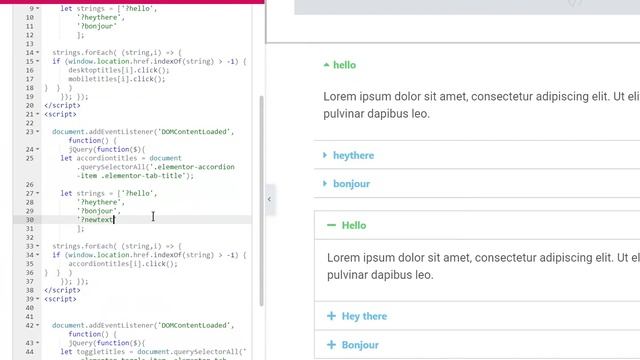Fold code block at line 23

pos(38,132)
